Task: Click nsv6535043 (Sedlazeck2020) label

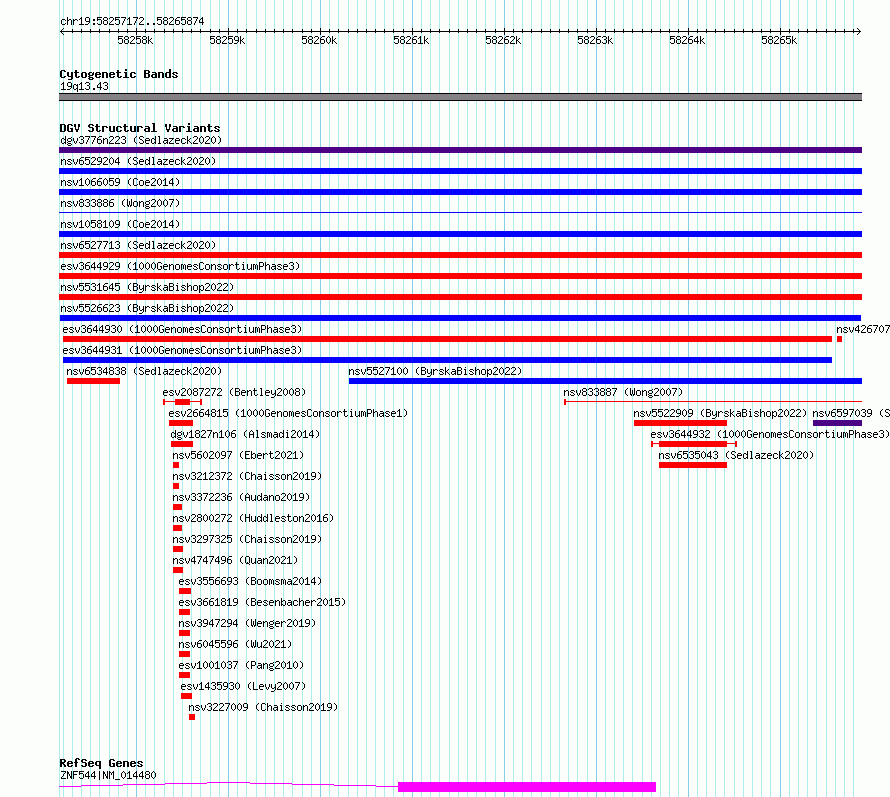Action: (736, 455)
